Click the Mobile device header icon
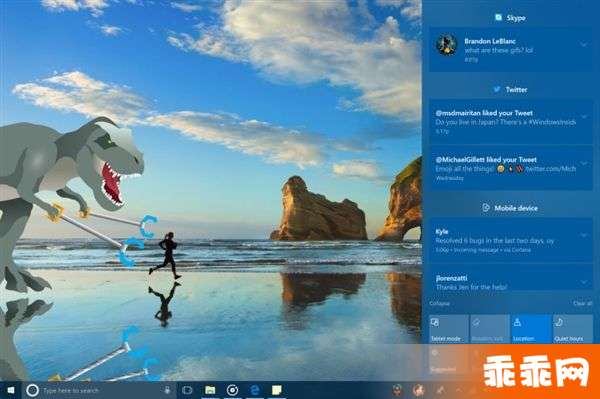 (x=486, y=208)
